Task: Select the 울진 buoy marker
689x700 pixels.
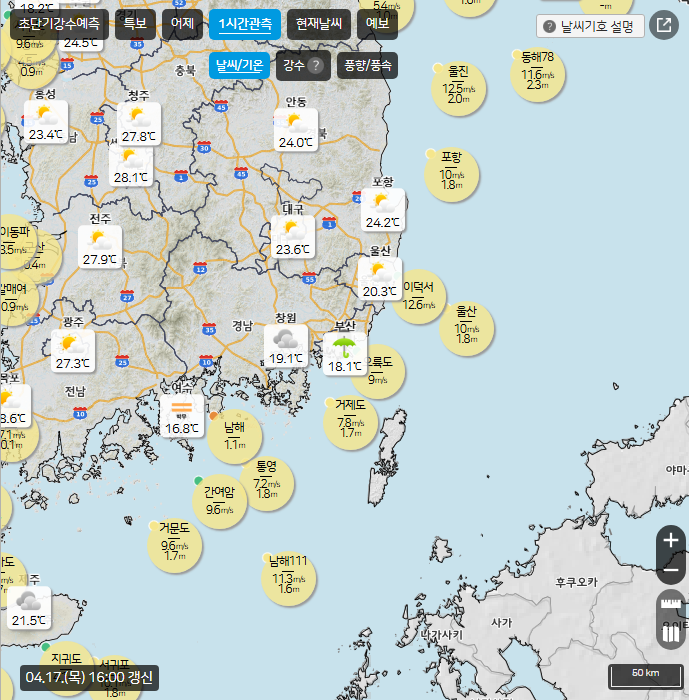Action: (x=459, y=88)
